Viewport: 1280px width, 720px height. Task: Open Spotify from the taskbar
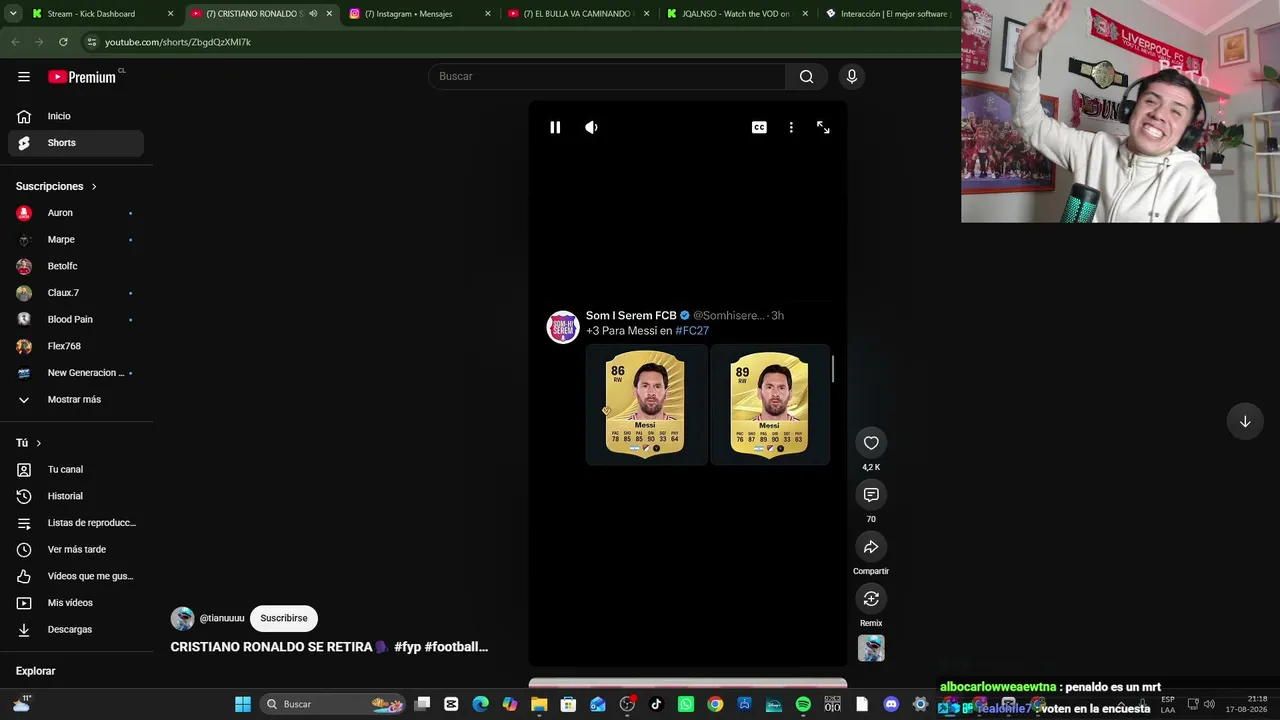(803, 704)
